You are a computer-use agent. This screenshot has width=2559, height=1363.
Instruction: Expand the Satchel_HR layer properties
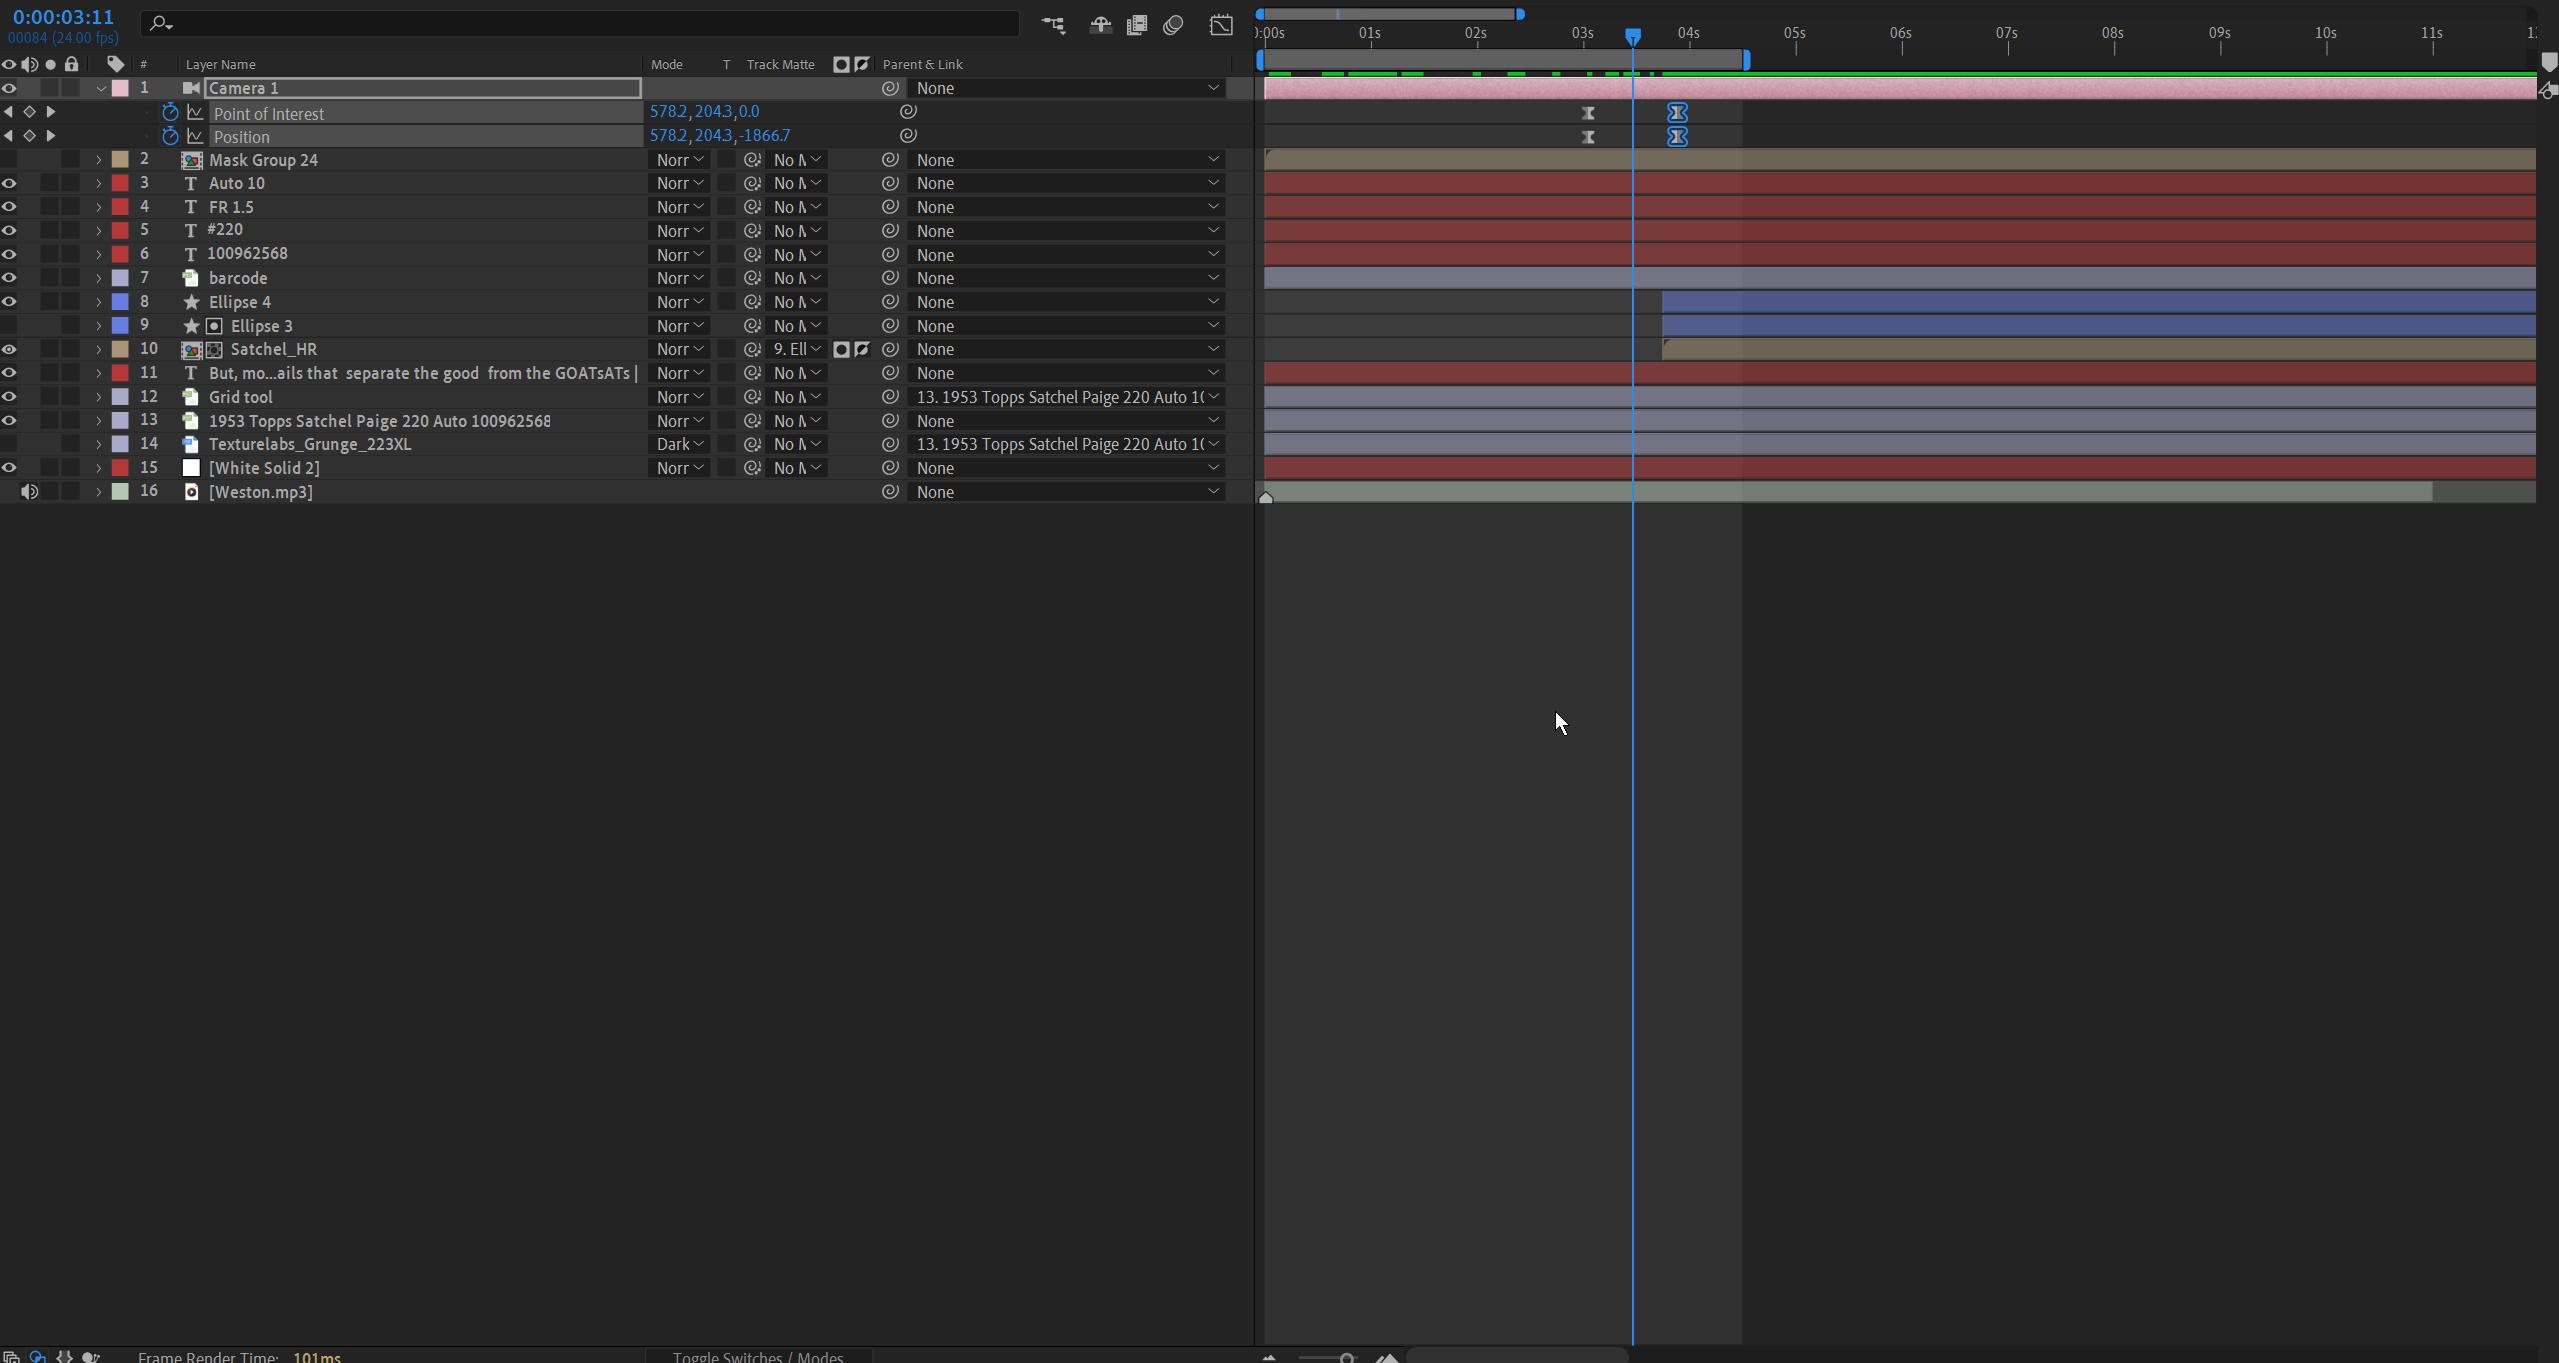coord(98,349)
